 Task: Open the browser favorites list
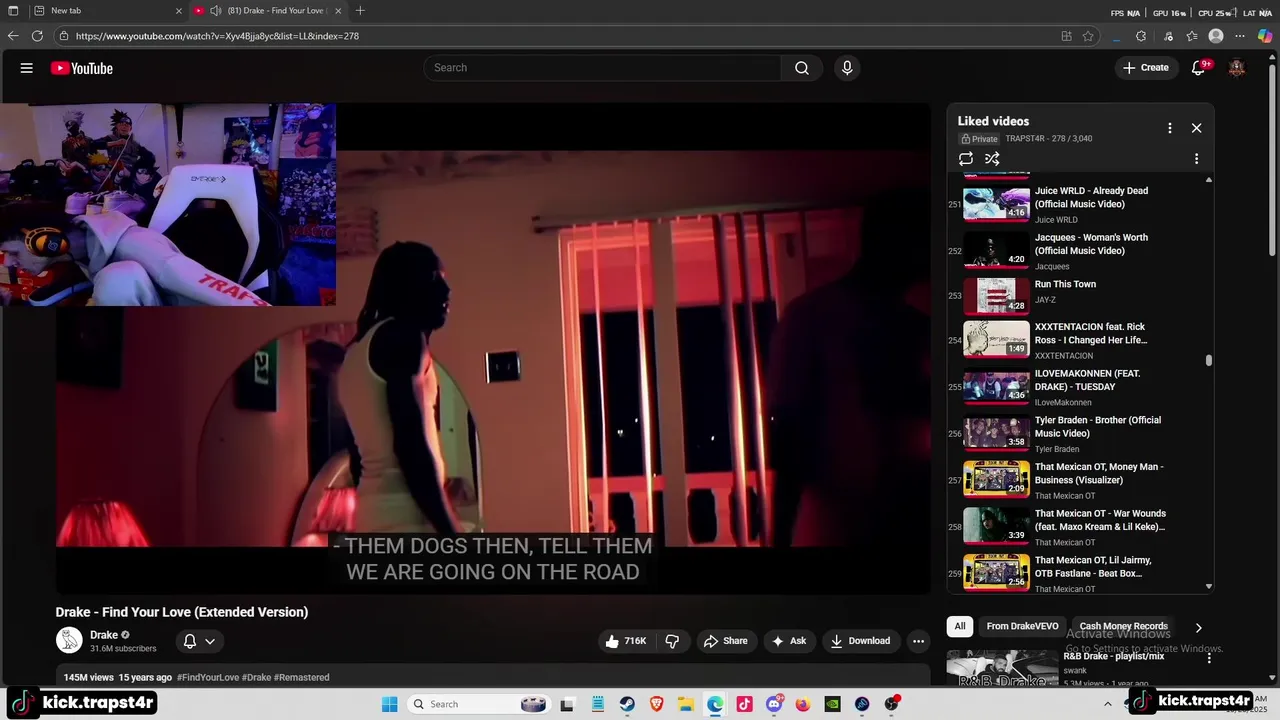point(1192,36)
